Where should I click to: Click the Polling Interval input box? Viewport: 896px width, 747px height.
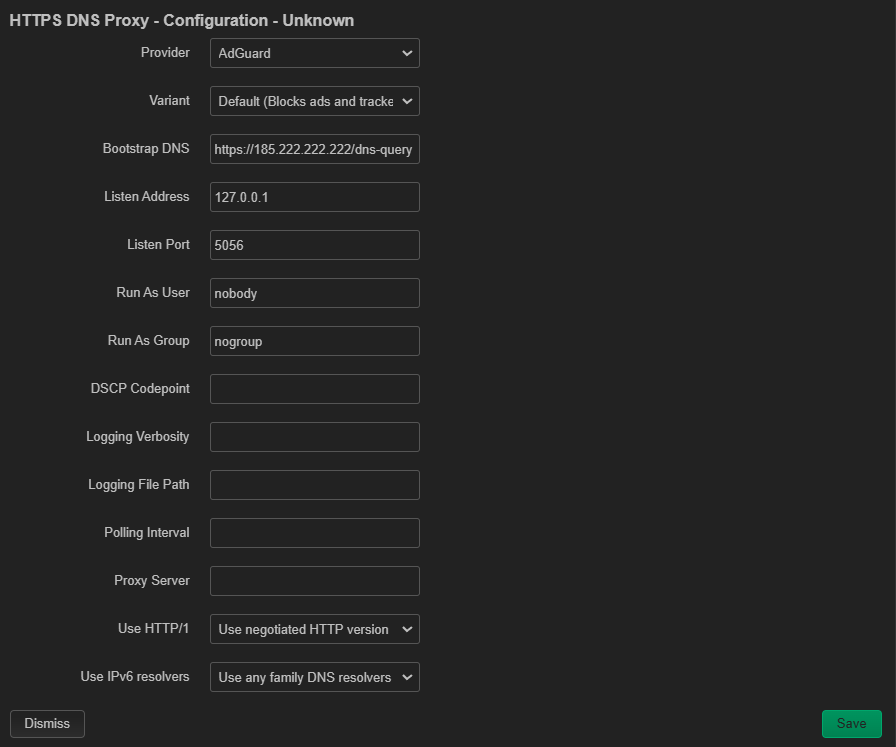pos(314,533)
